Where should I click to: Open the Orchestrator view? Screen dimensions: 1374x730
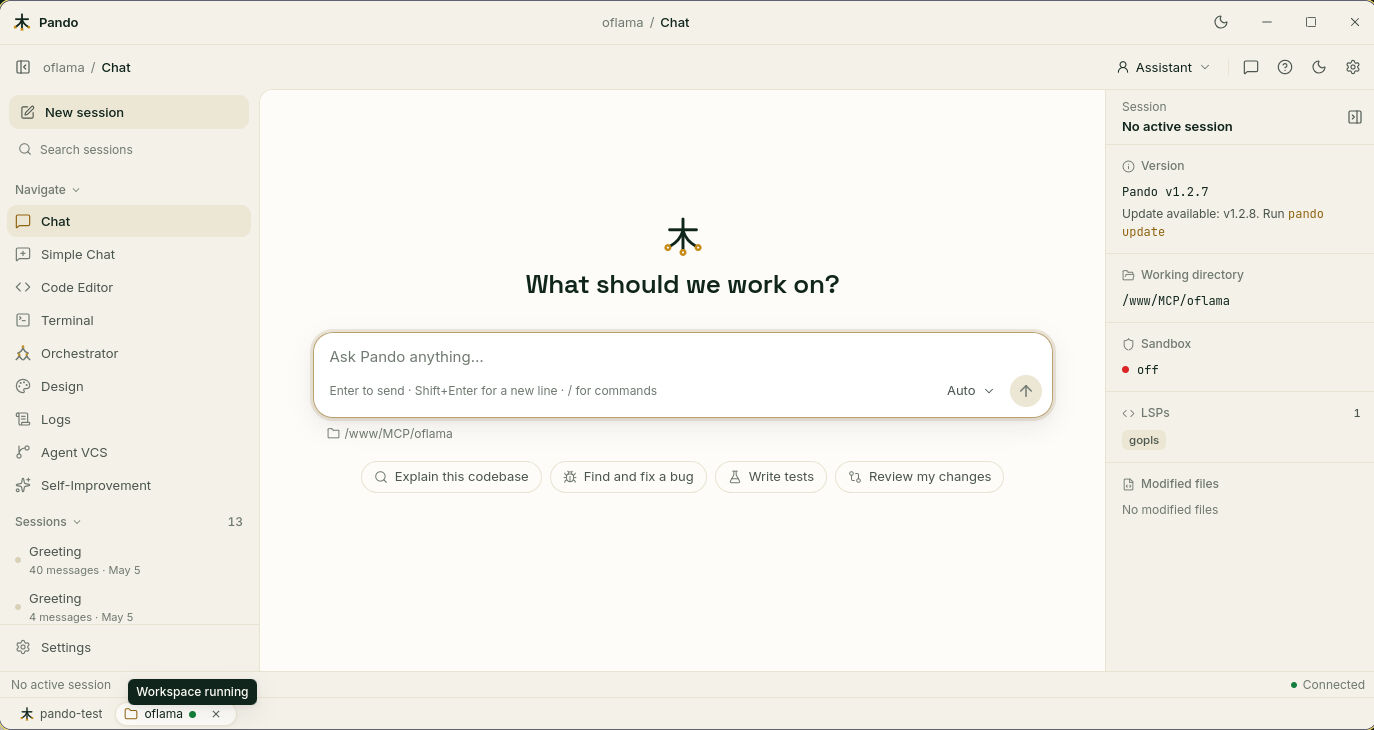point(129,353)
